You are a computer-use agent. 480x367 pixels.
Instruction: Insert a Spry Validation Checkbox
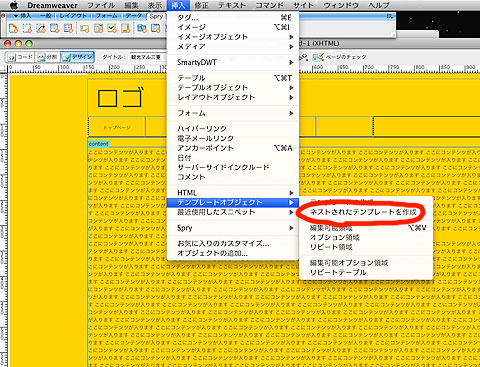click(112, 29)
